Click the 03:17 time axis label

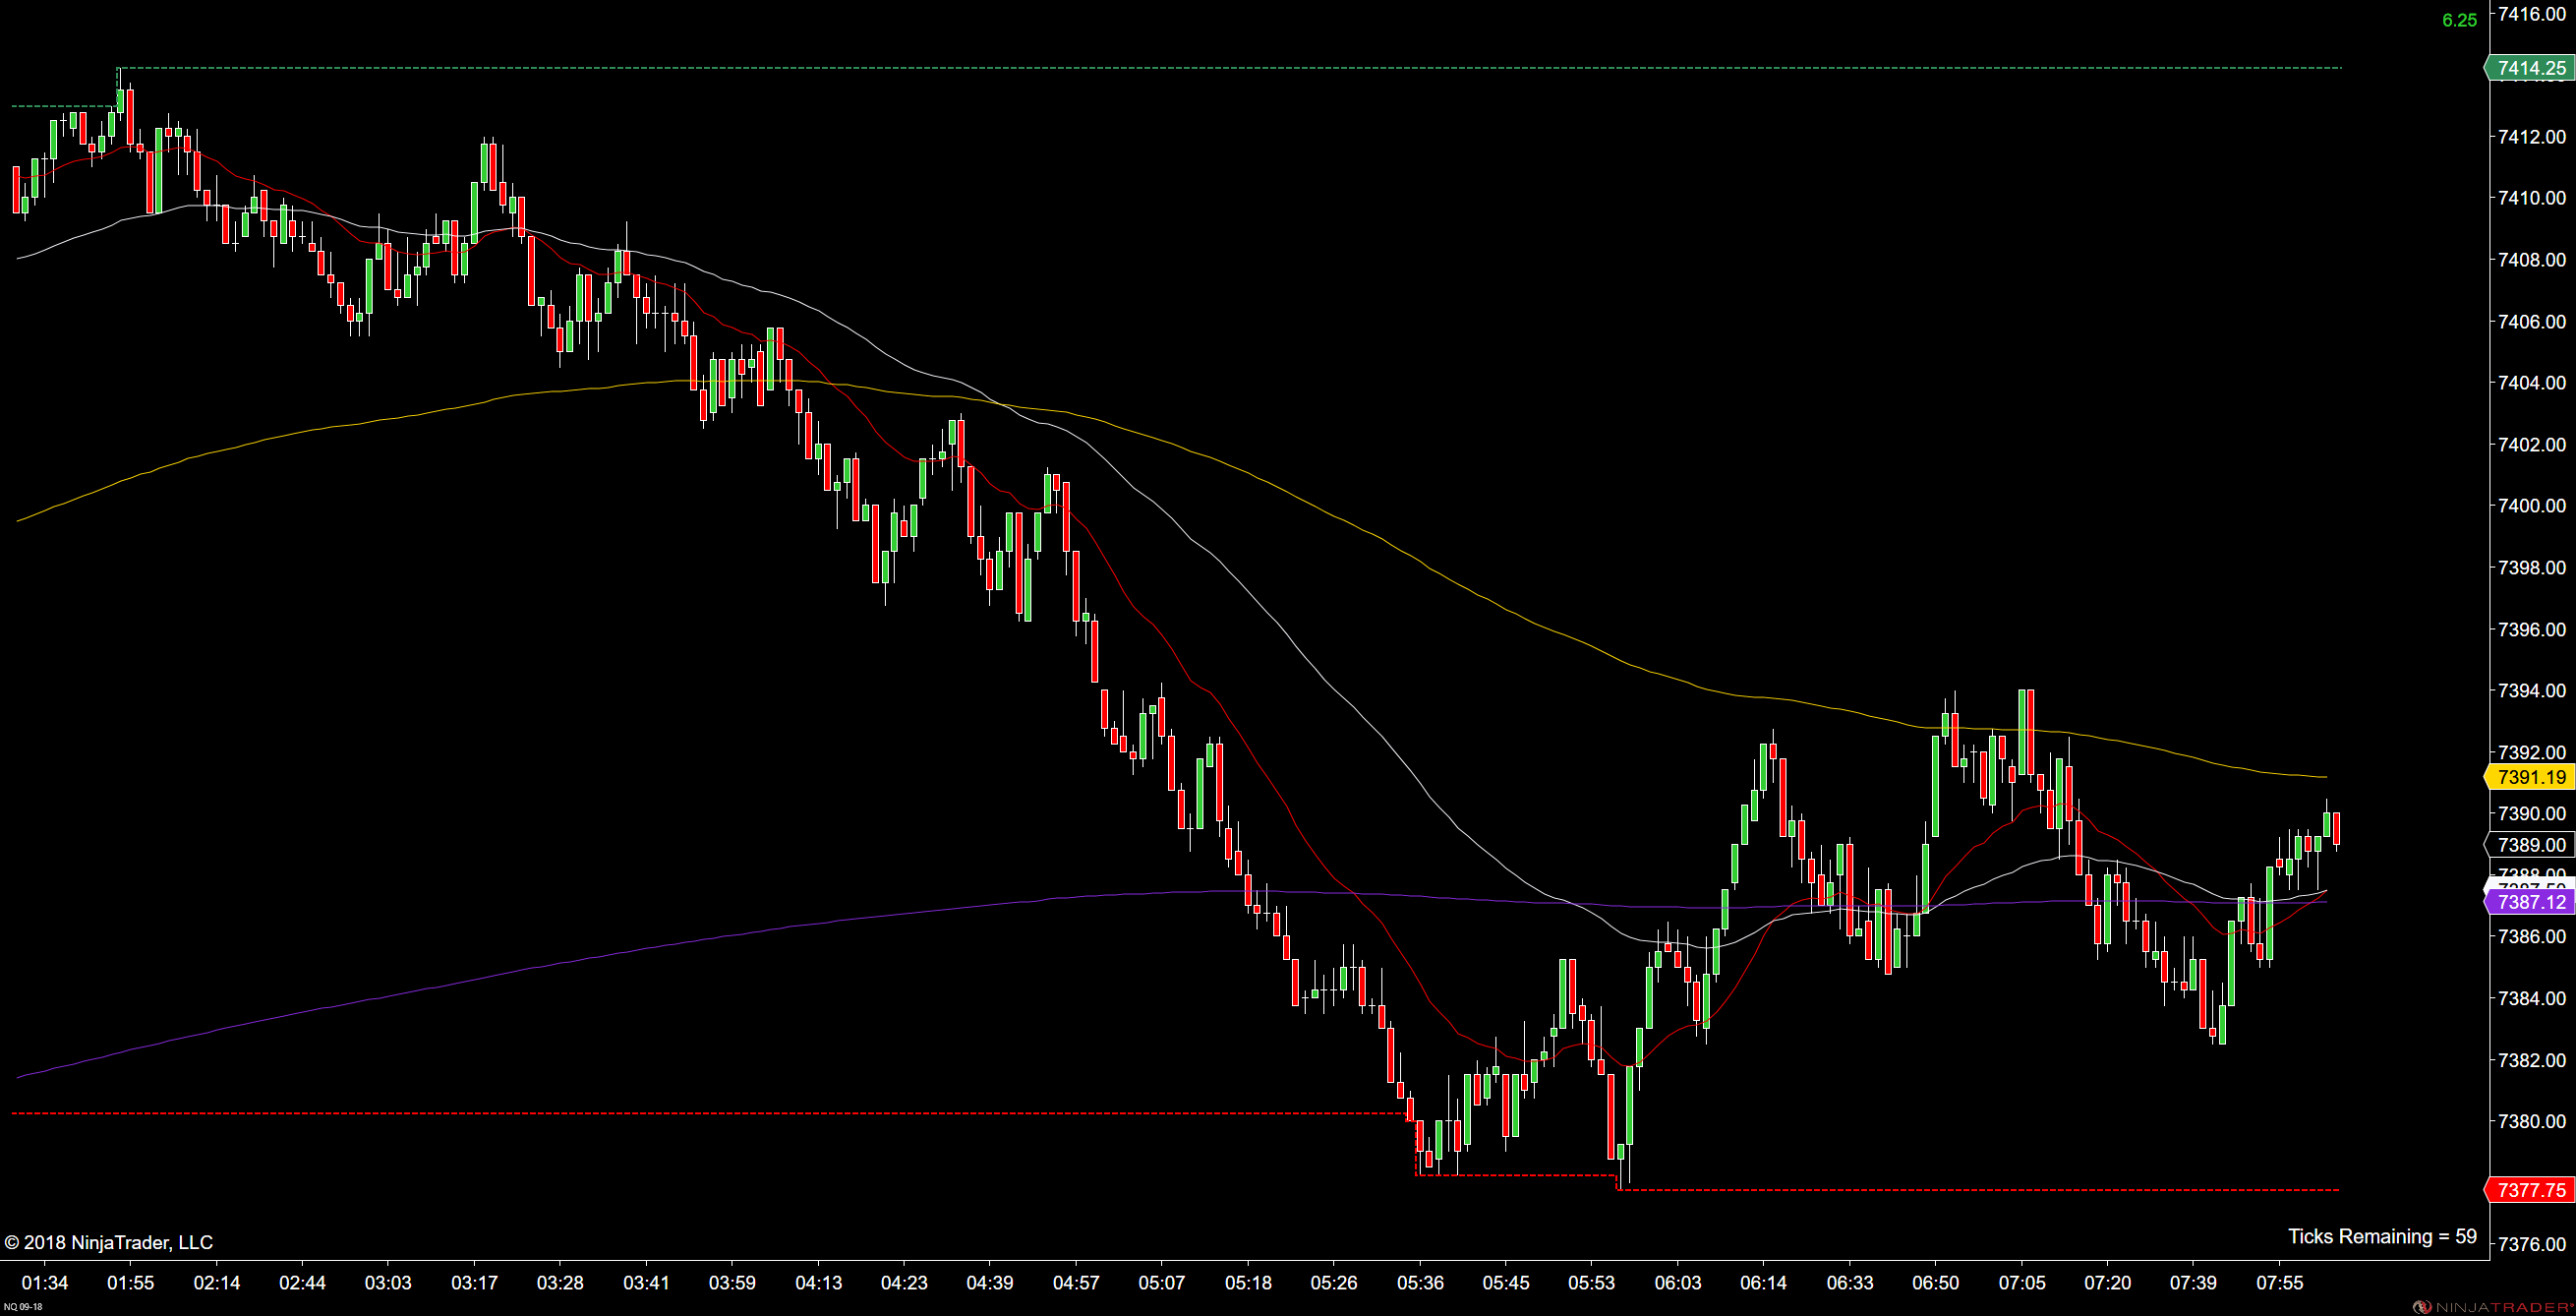click(475, 1283)
